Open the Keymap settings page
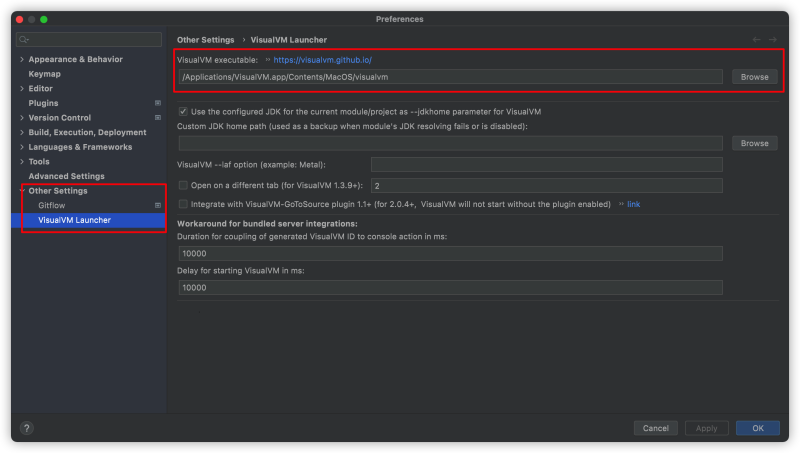This screenshot has height=453, width=800. (x=44, y=74)
